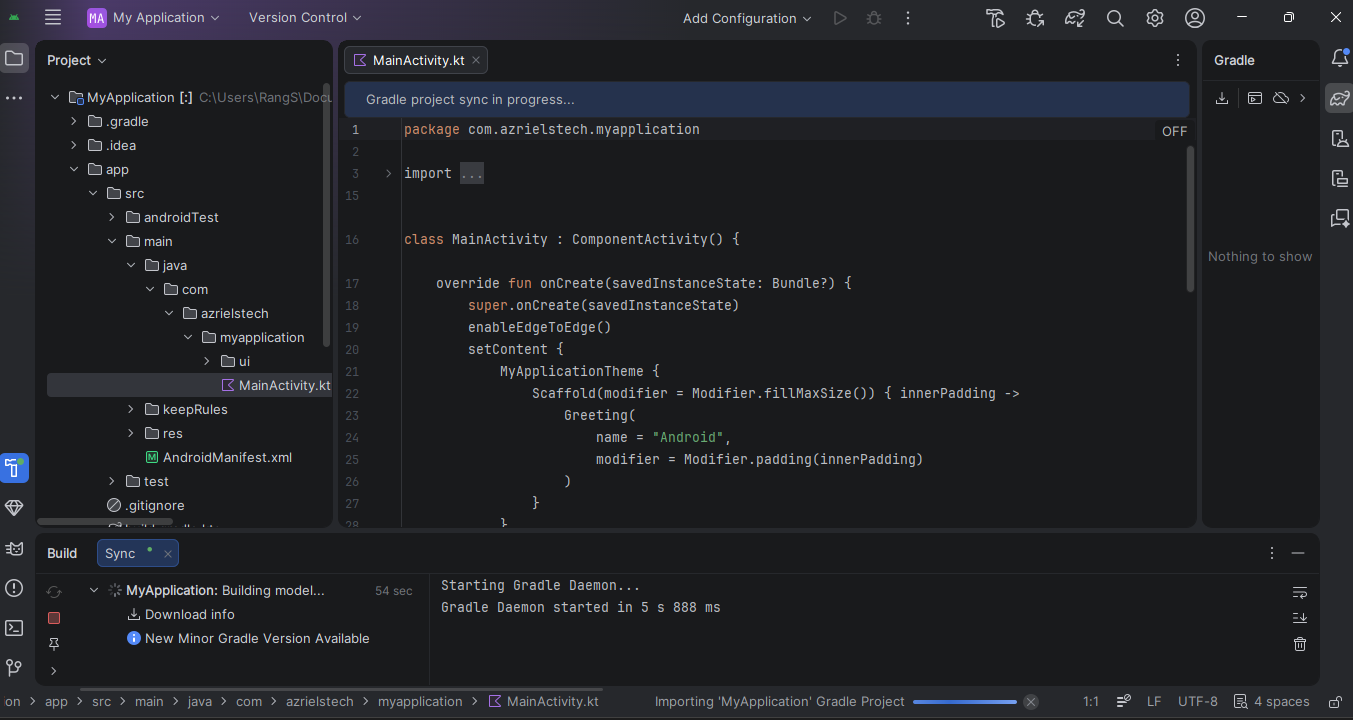Viewport: 1353px width, 720px height.
Task: Open the Terminal tool window
Action: point(14,628)
